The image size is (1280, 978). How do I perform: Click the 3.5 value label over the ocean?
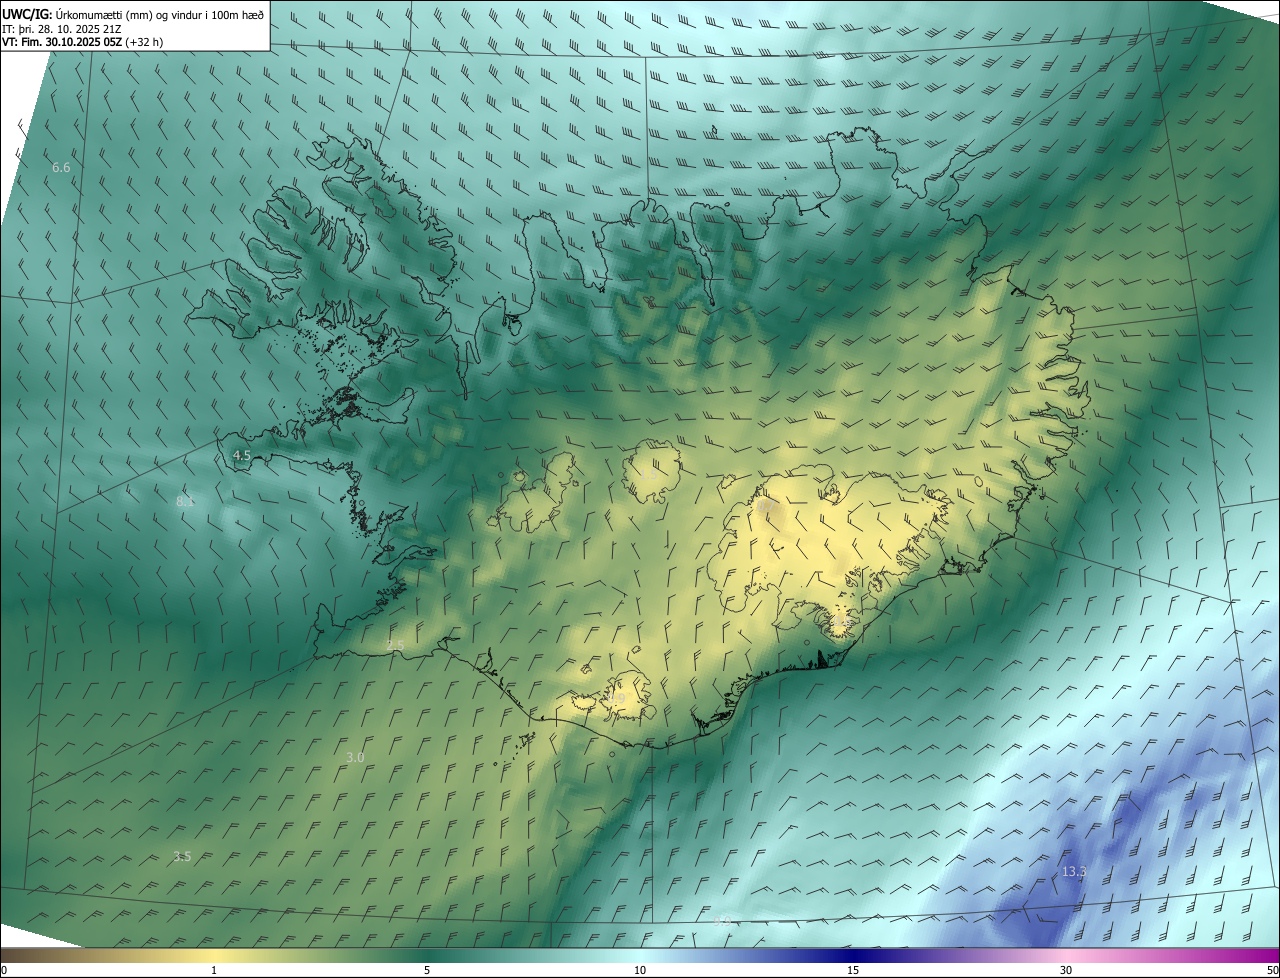pos(182,857)
